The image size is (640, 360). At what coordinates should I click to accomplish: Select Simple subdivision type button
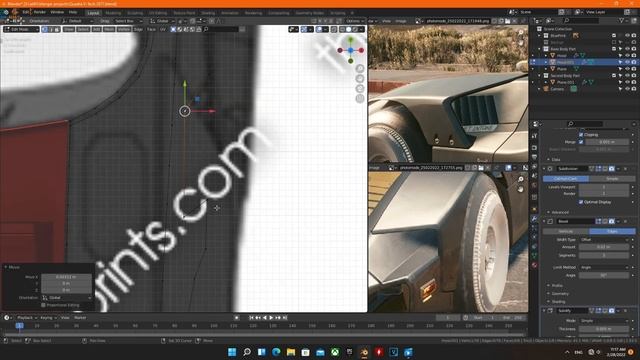coord(612,179)
